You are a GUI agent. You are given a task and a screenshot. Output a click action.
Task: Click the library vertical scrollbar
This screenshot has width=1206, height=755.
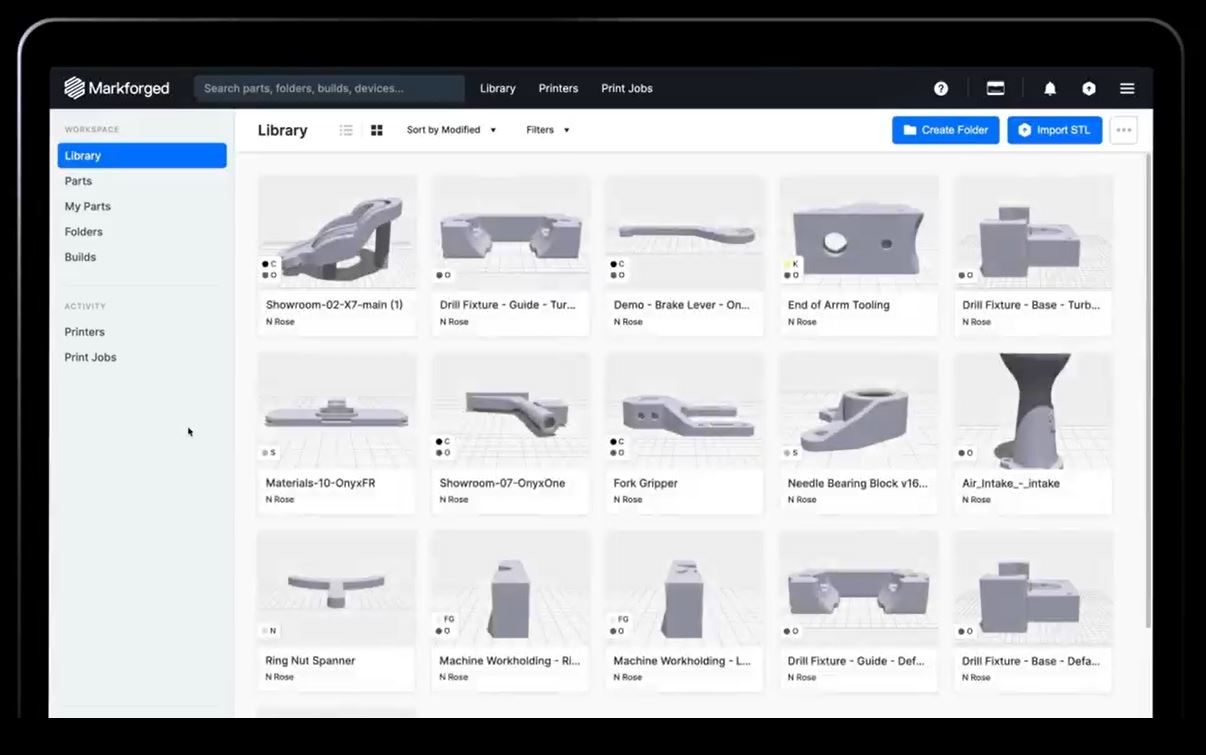[x=1146, y=390]
